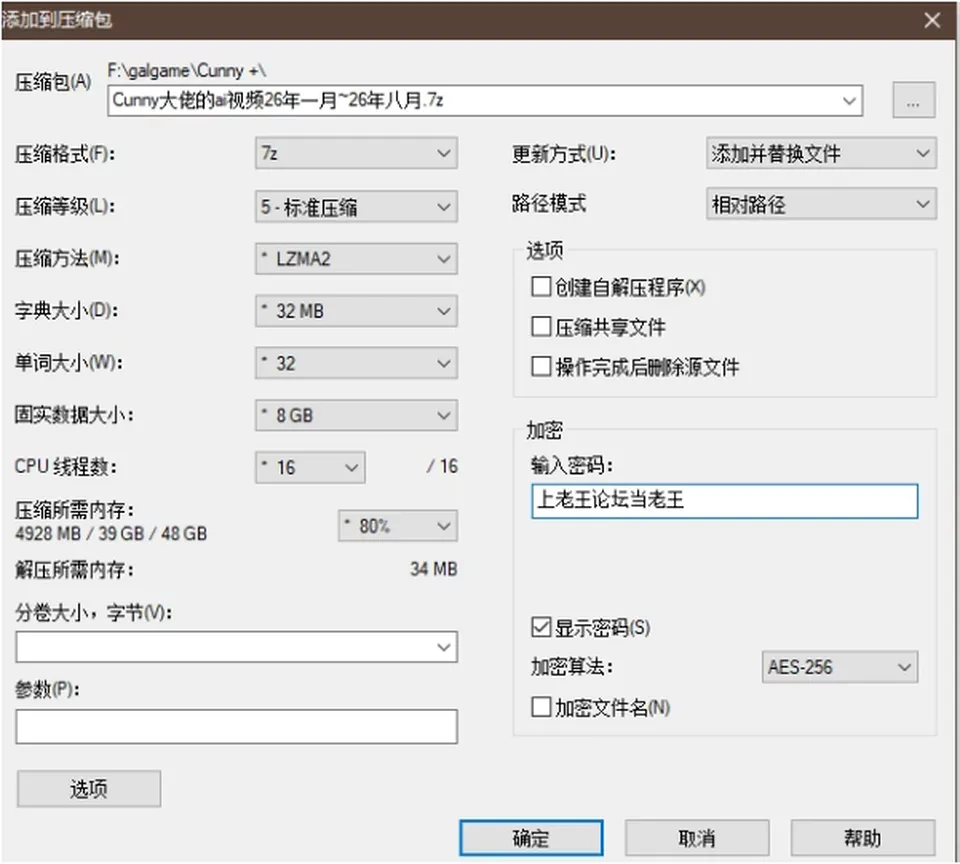Screen dimensions: 960x864
Task: Enable 加密文件名 checkbox
Action: click(x=541, y=707)
